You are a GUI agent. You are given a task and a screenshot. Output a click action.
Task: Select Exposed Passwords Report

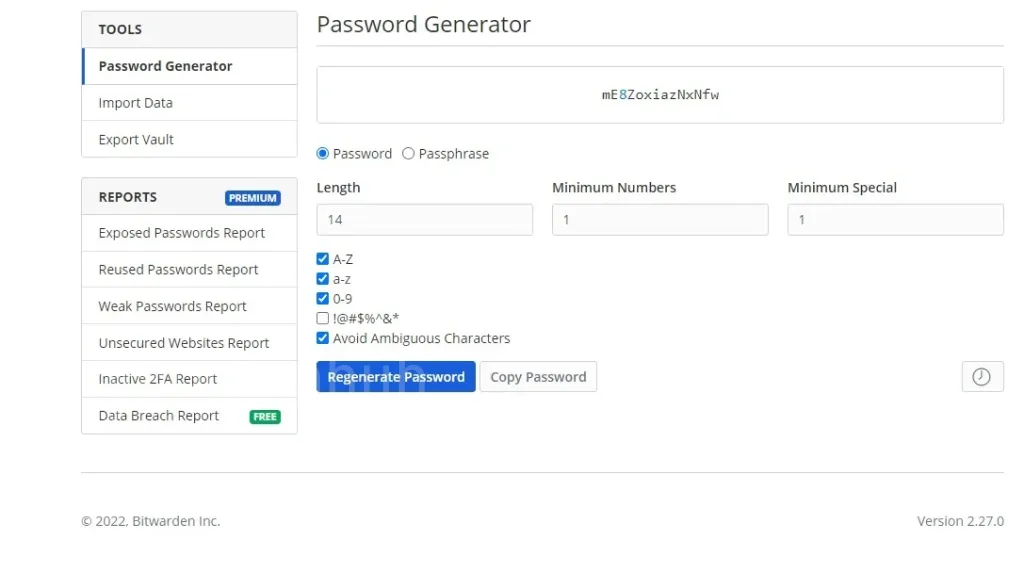coord(181,232)
